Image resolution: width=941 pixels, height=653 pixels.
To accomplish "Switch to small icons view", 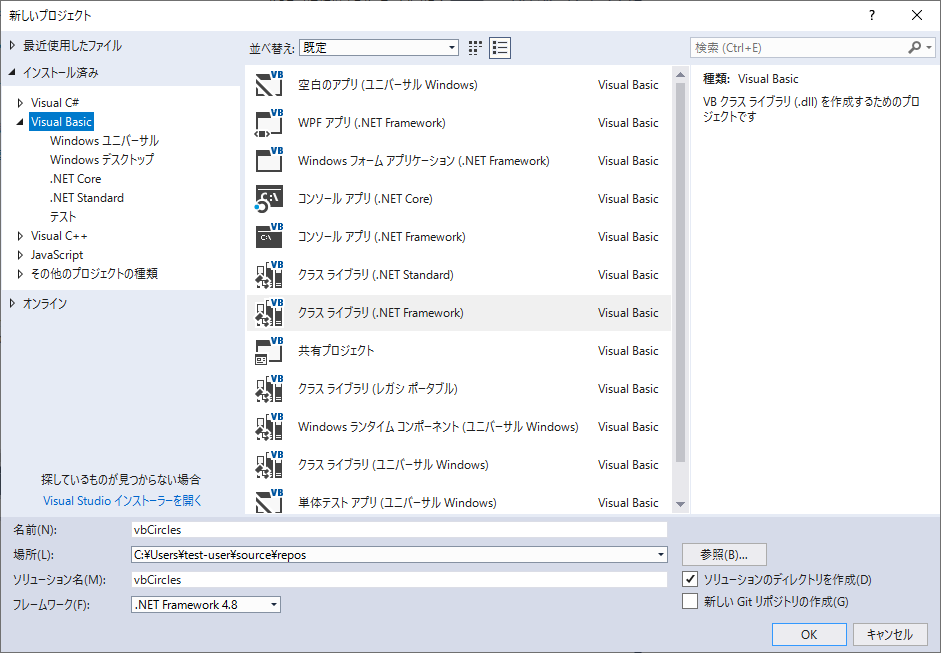I will 475,48.
